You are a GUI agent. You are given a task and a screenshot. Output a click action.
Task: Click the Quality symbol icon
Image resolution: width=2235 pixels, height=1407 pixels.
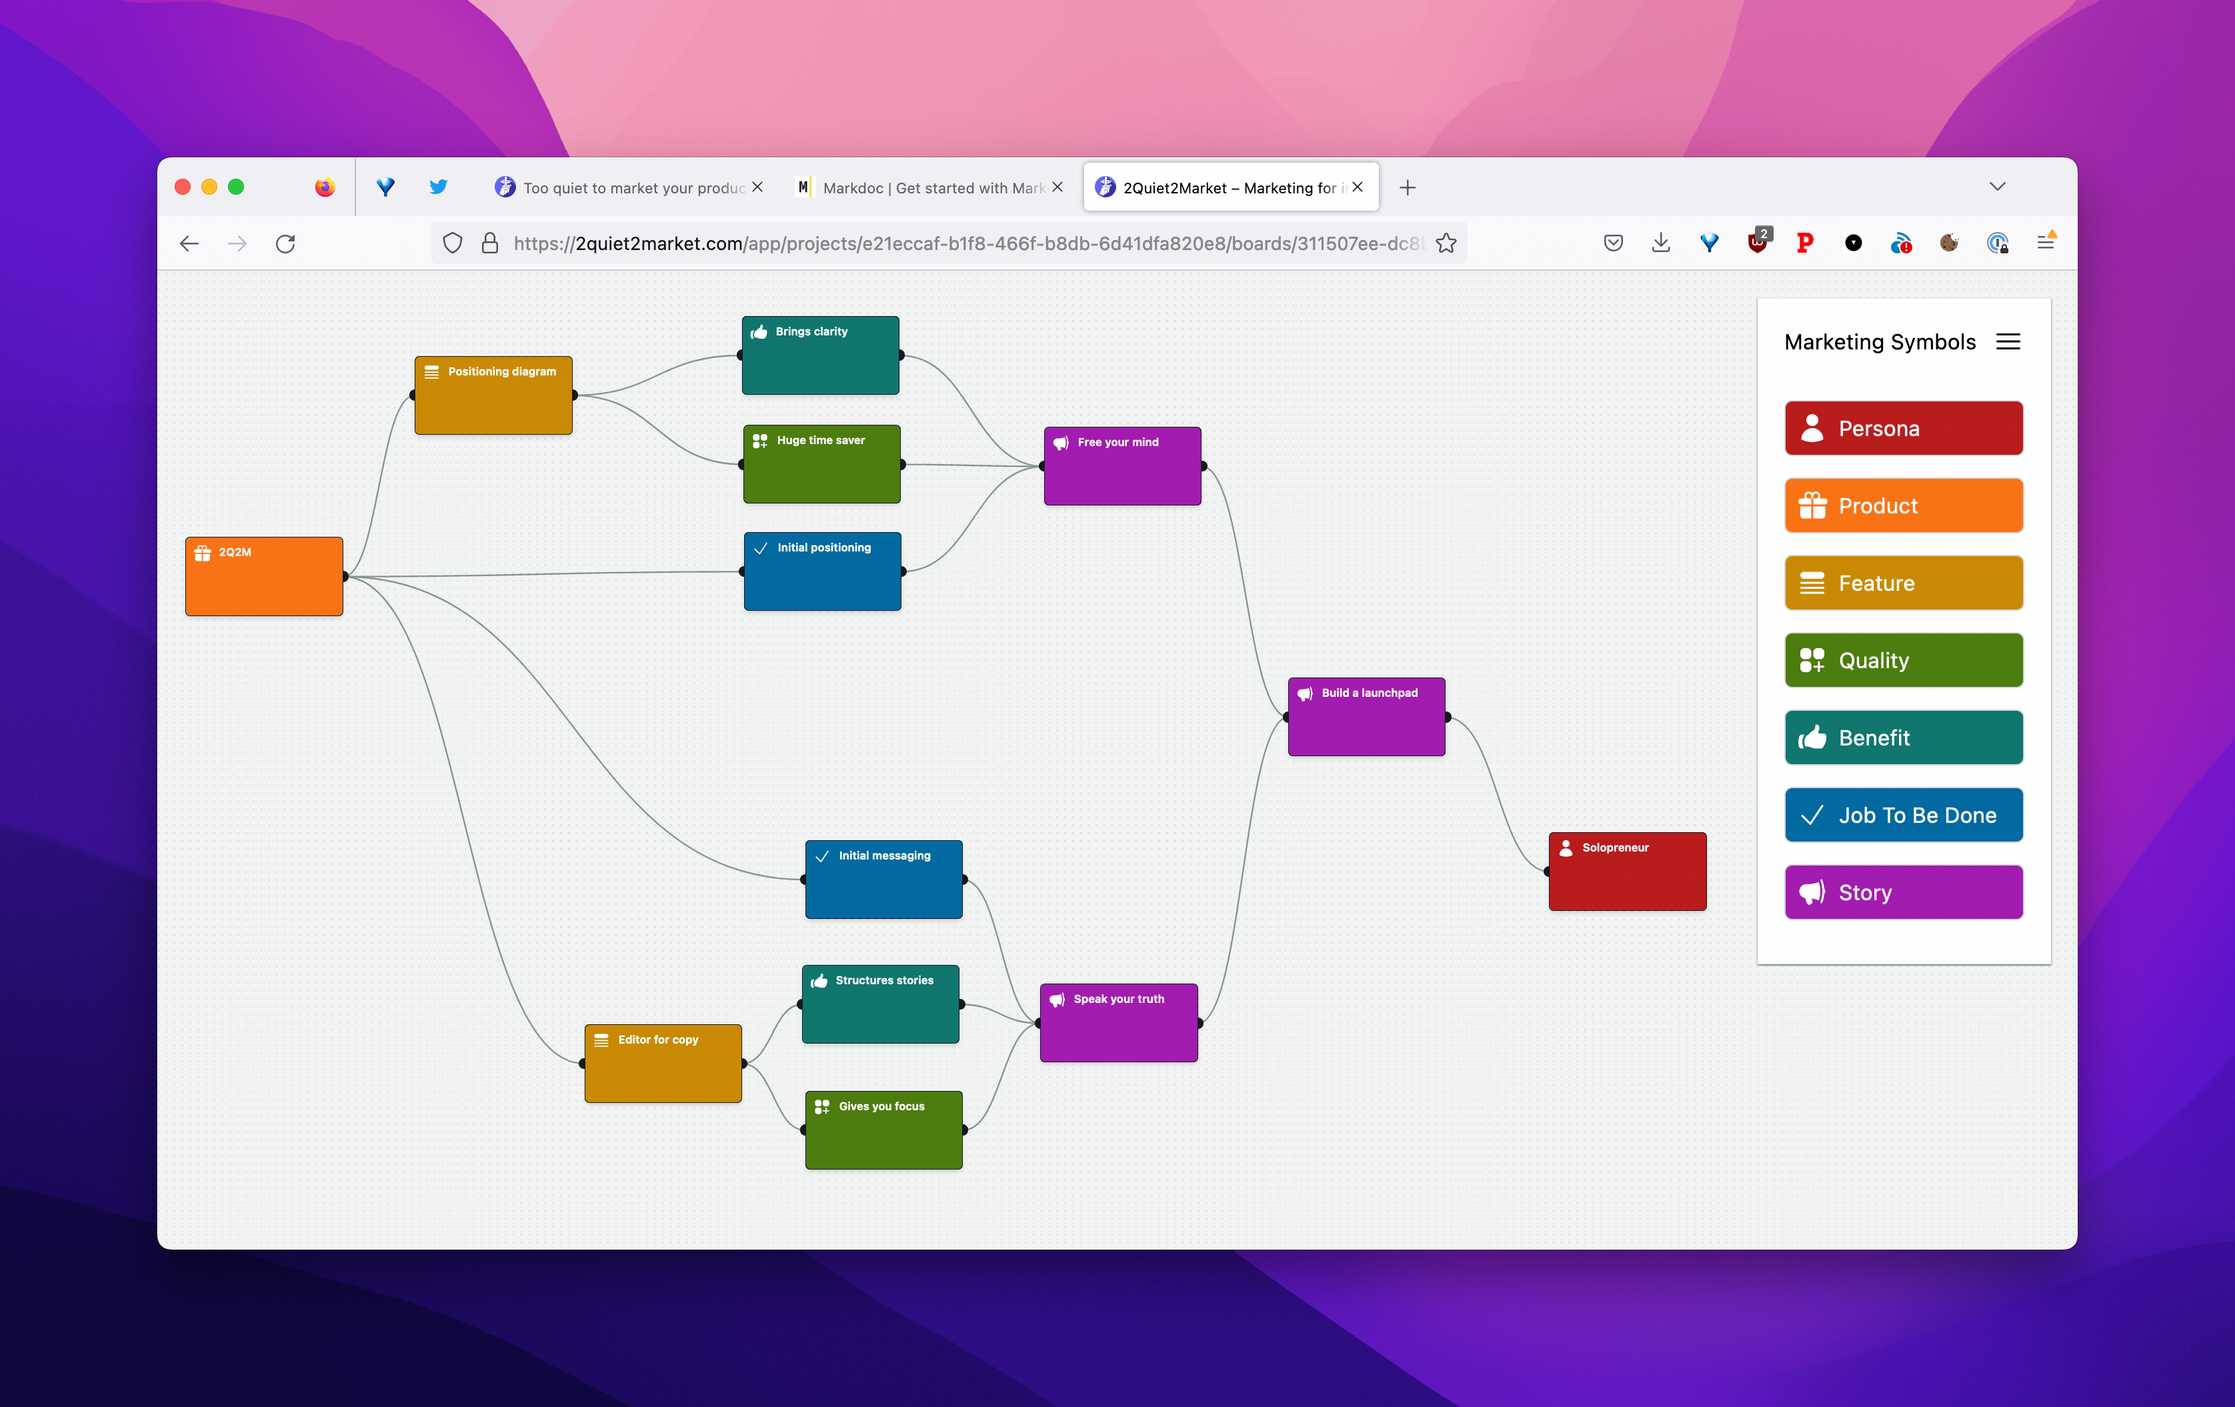(1813, 660)
